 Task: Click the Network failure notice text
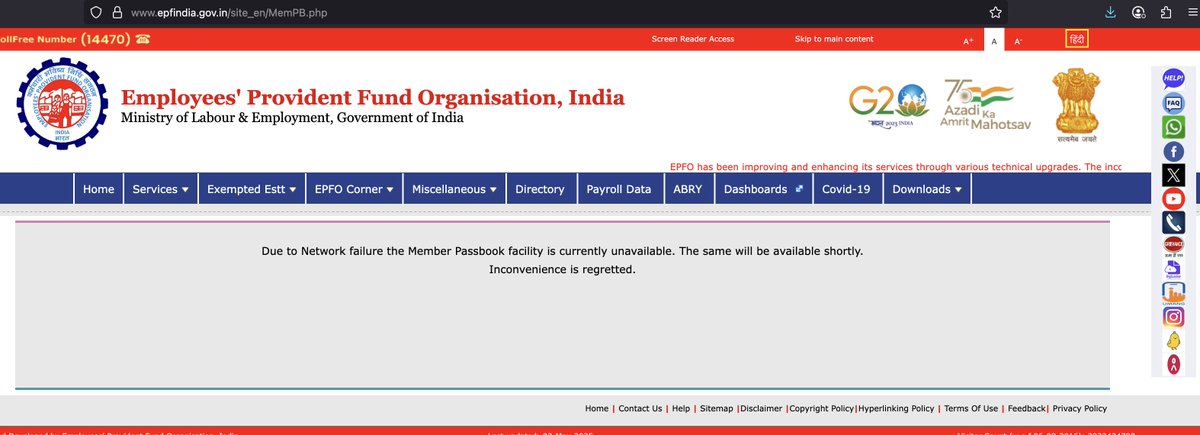point(562,251)
